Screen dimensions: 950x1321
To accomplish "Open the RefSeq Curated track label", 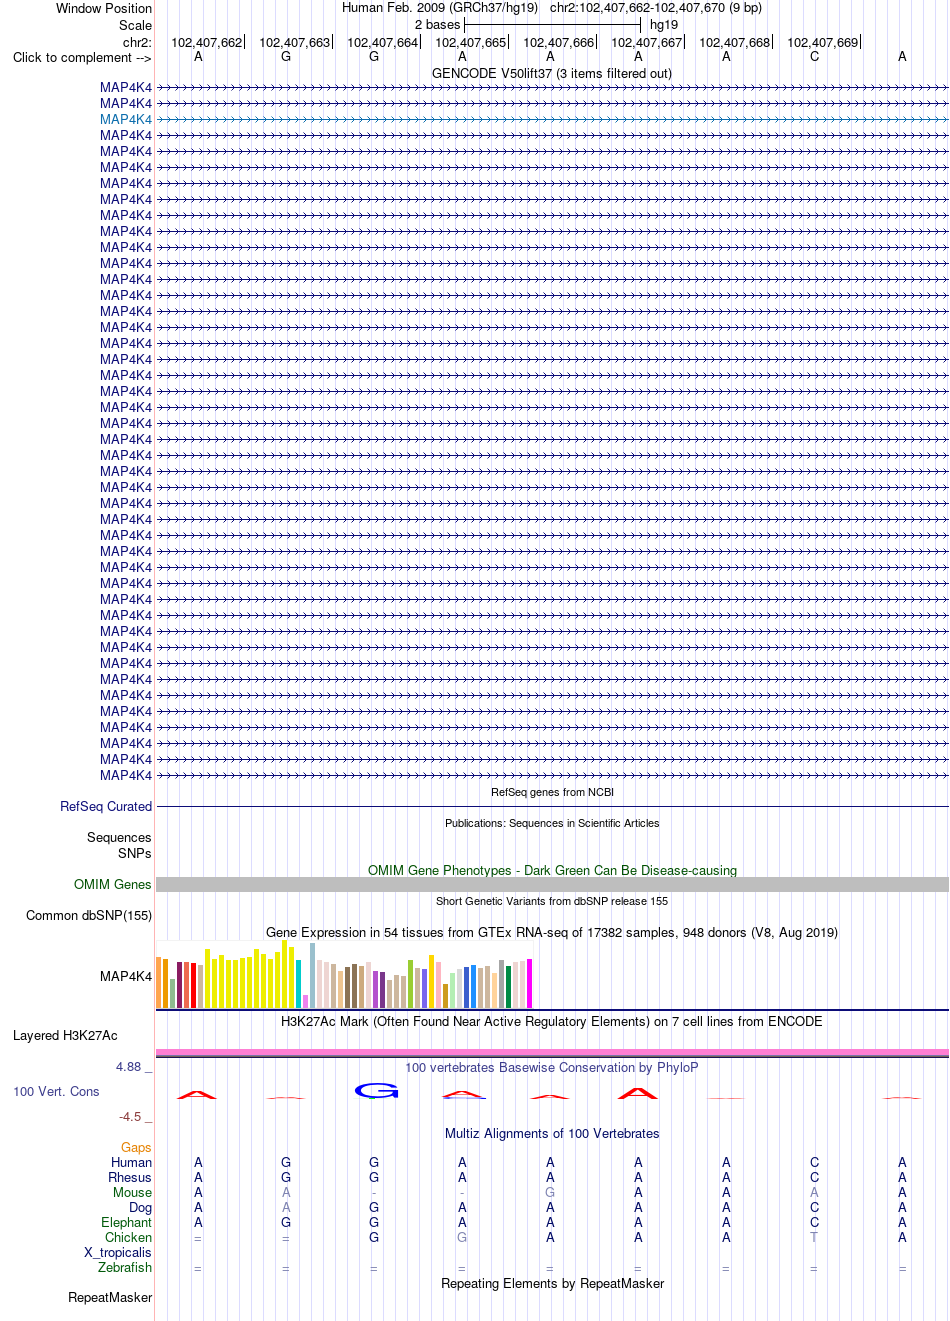I will pyautogui.click(x=106, y=806).
